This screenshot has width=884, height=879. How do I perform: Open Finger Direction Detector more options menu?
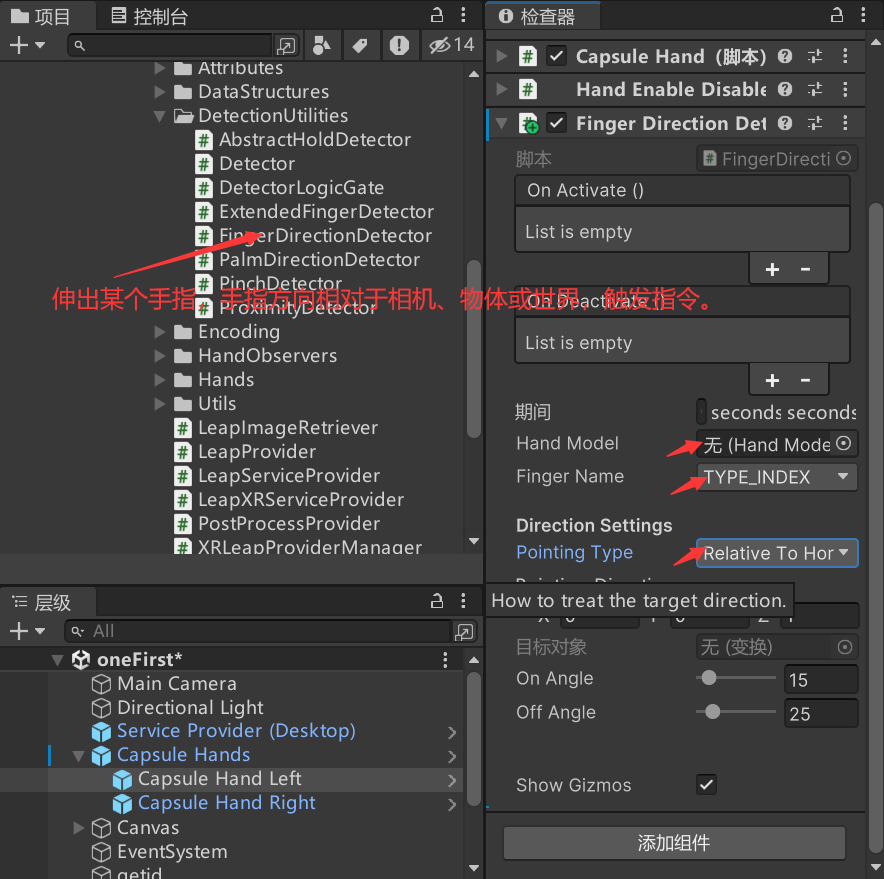(843, 123)
